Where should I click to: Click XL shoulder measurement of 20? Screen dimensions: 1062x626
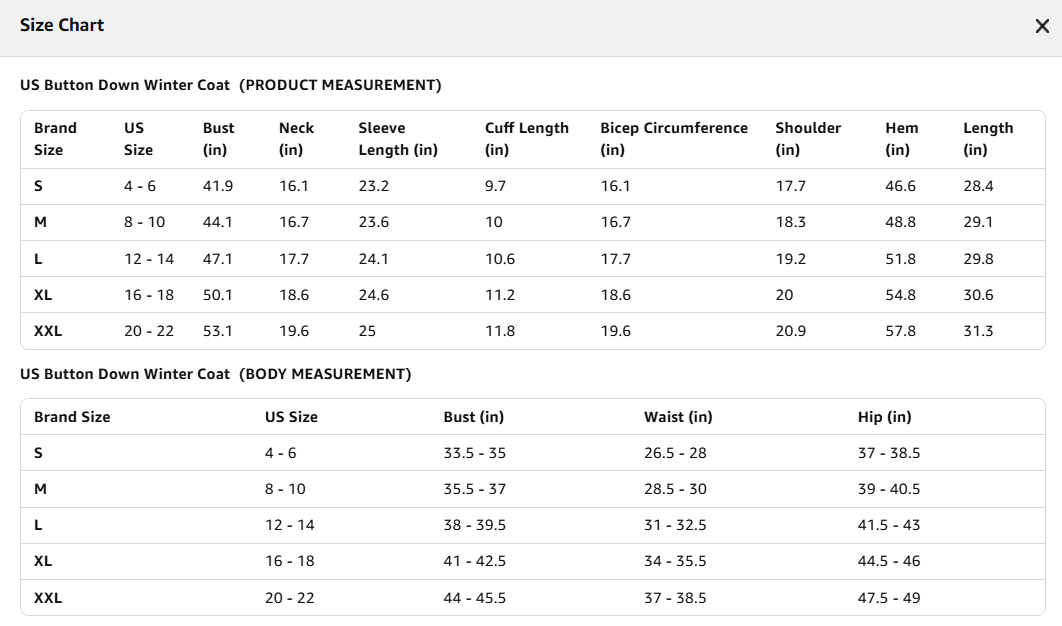click(784, 295)
